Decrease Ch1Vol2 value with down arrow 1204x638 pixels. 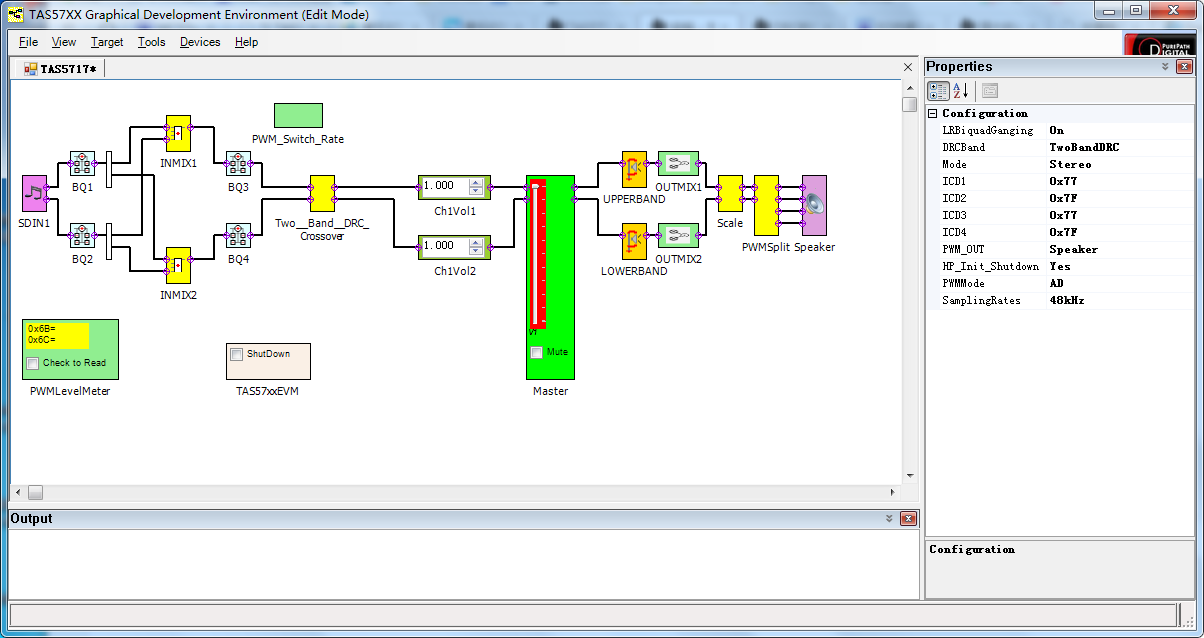[x=476, y=250]
